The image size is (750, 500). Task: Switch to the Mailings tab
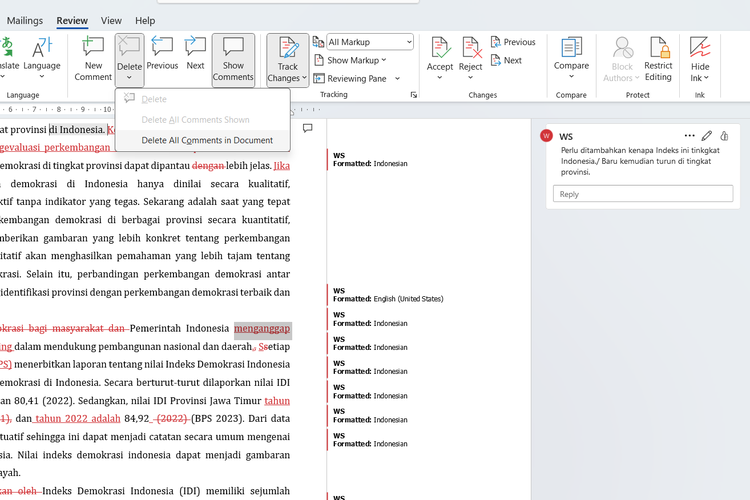[x=25, y=21]
